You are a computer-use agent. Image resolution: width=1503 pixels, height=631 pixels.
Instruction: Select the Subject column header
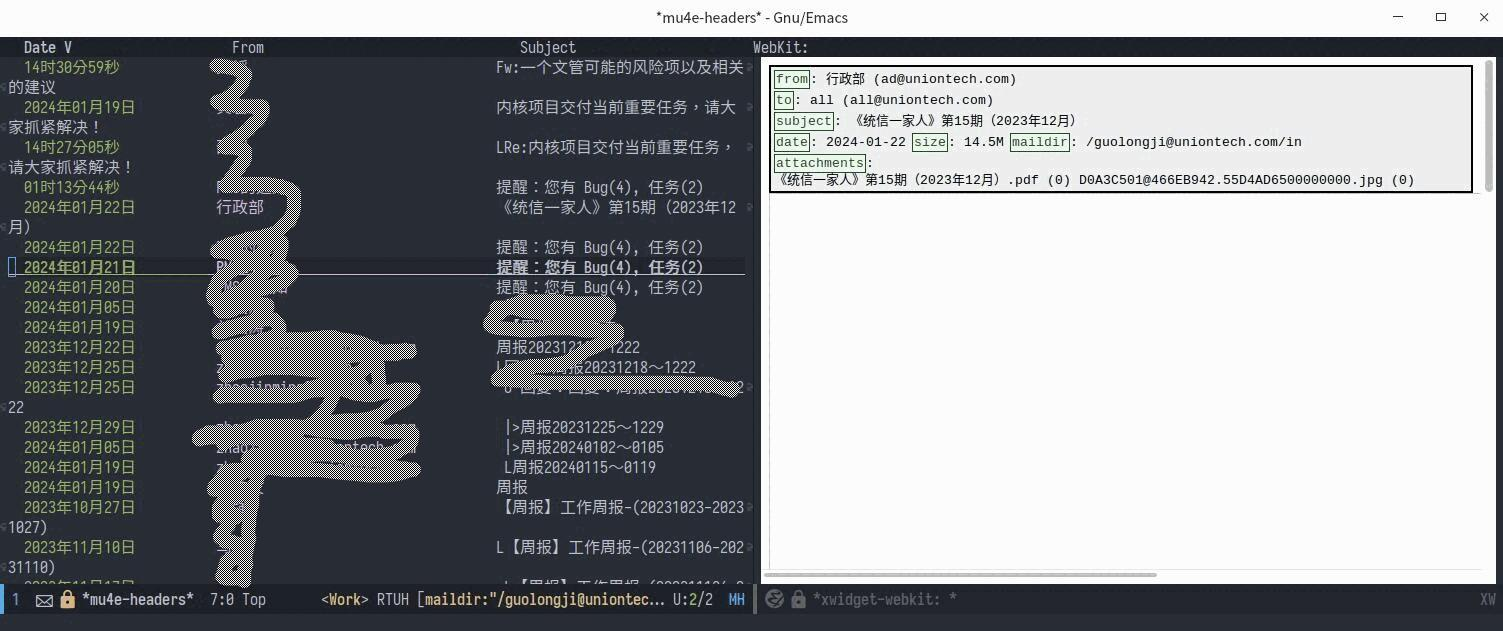pos(548,47)
